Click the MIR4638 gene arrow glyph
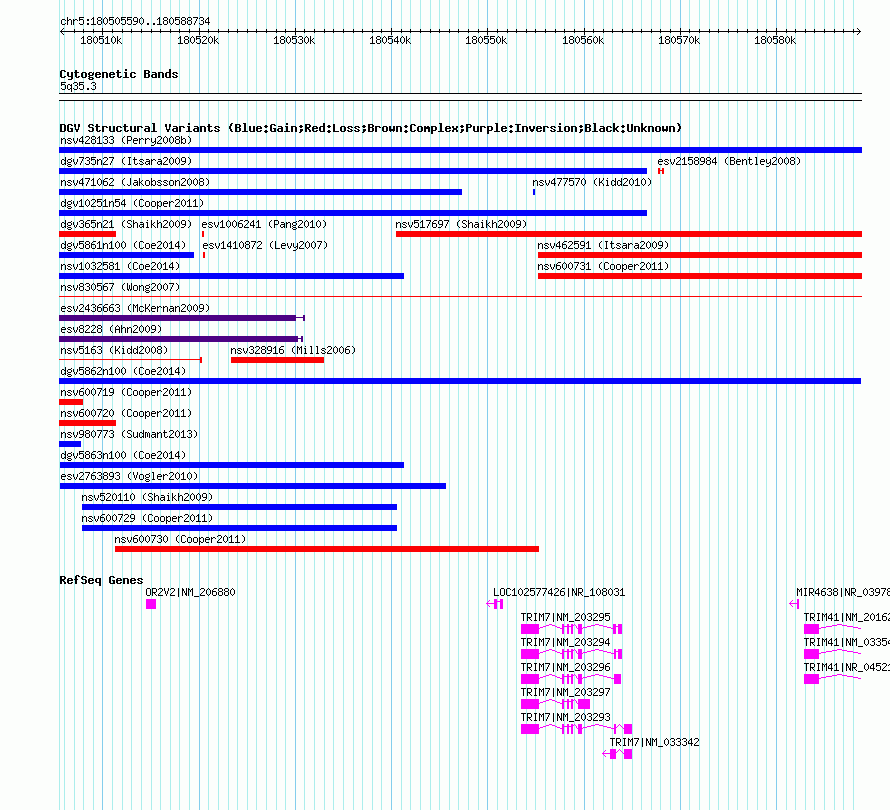 [x=794, y=604]
